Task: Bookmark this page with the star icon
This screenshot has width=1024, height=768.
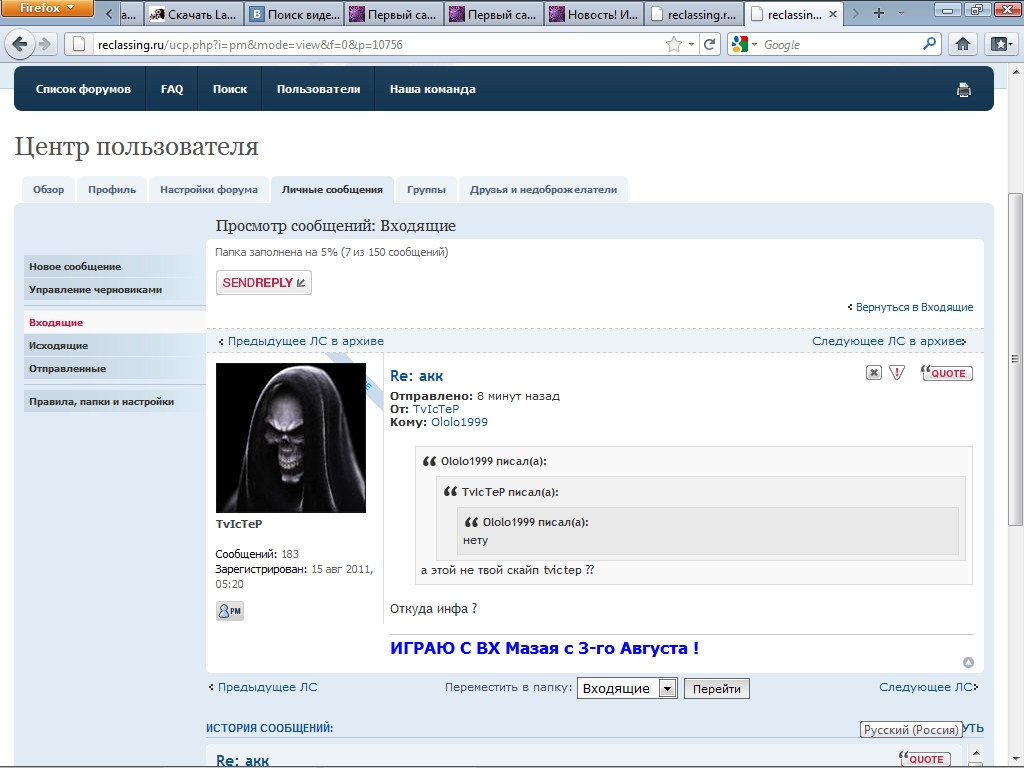Action: pos(674,44)
